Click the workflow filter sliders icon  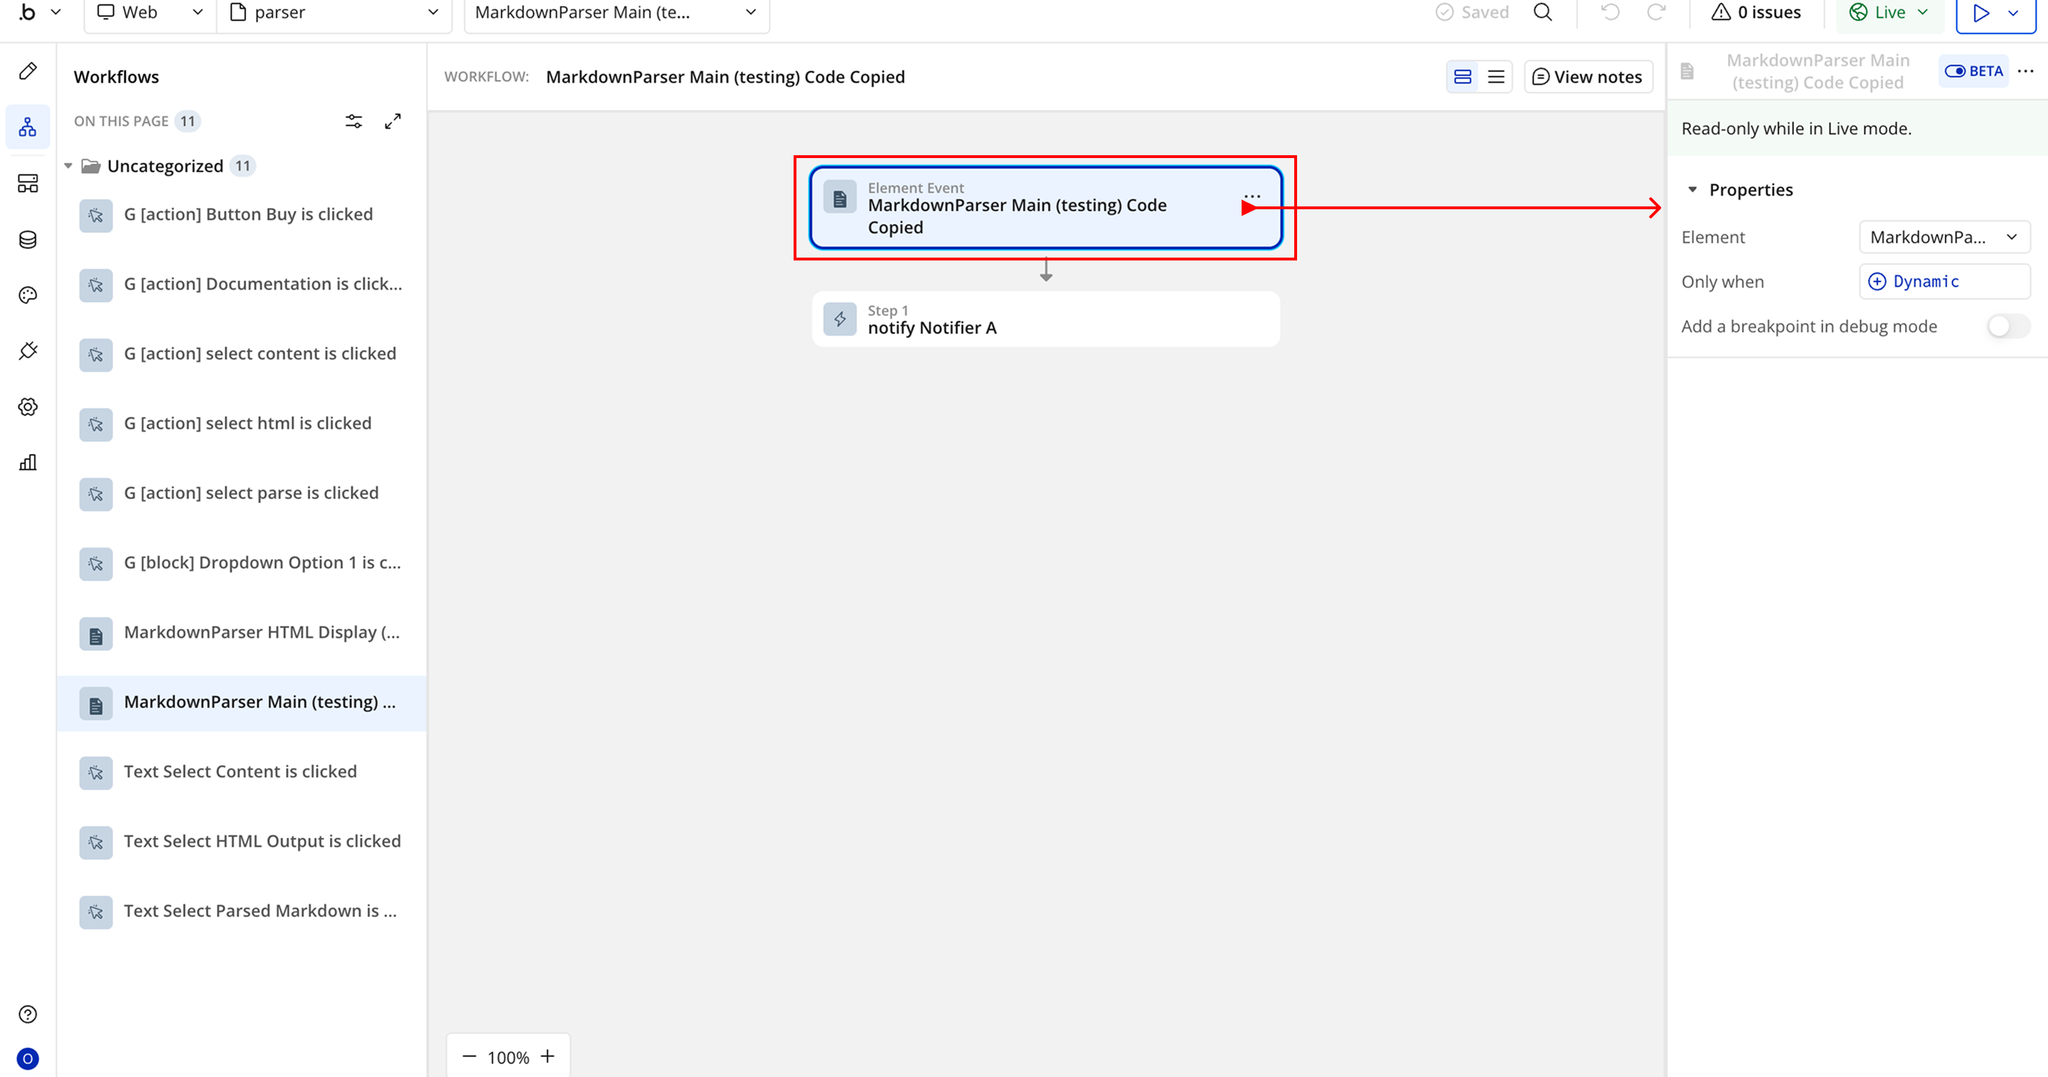(354, 121)
